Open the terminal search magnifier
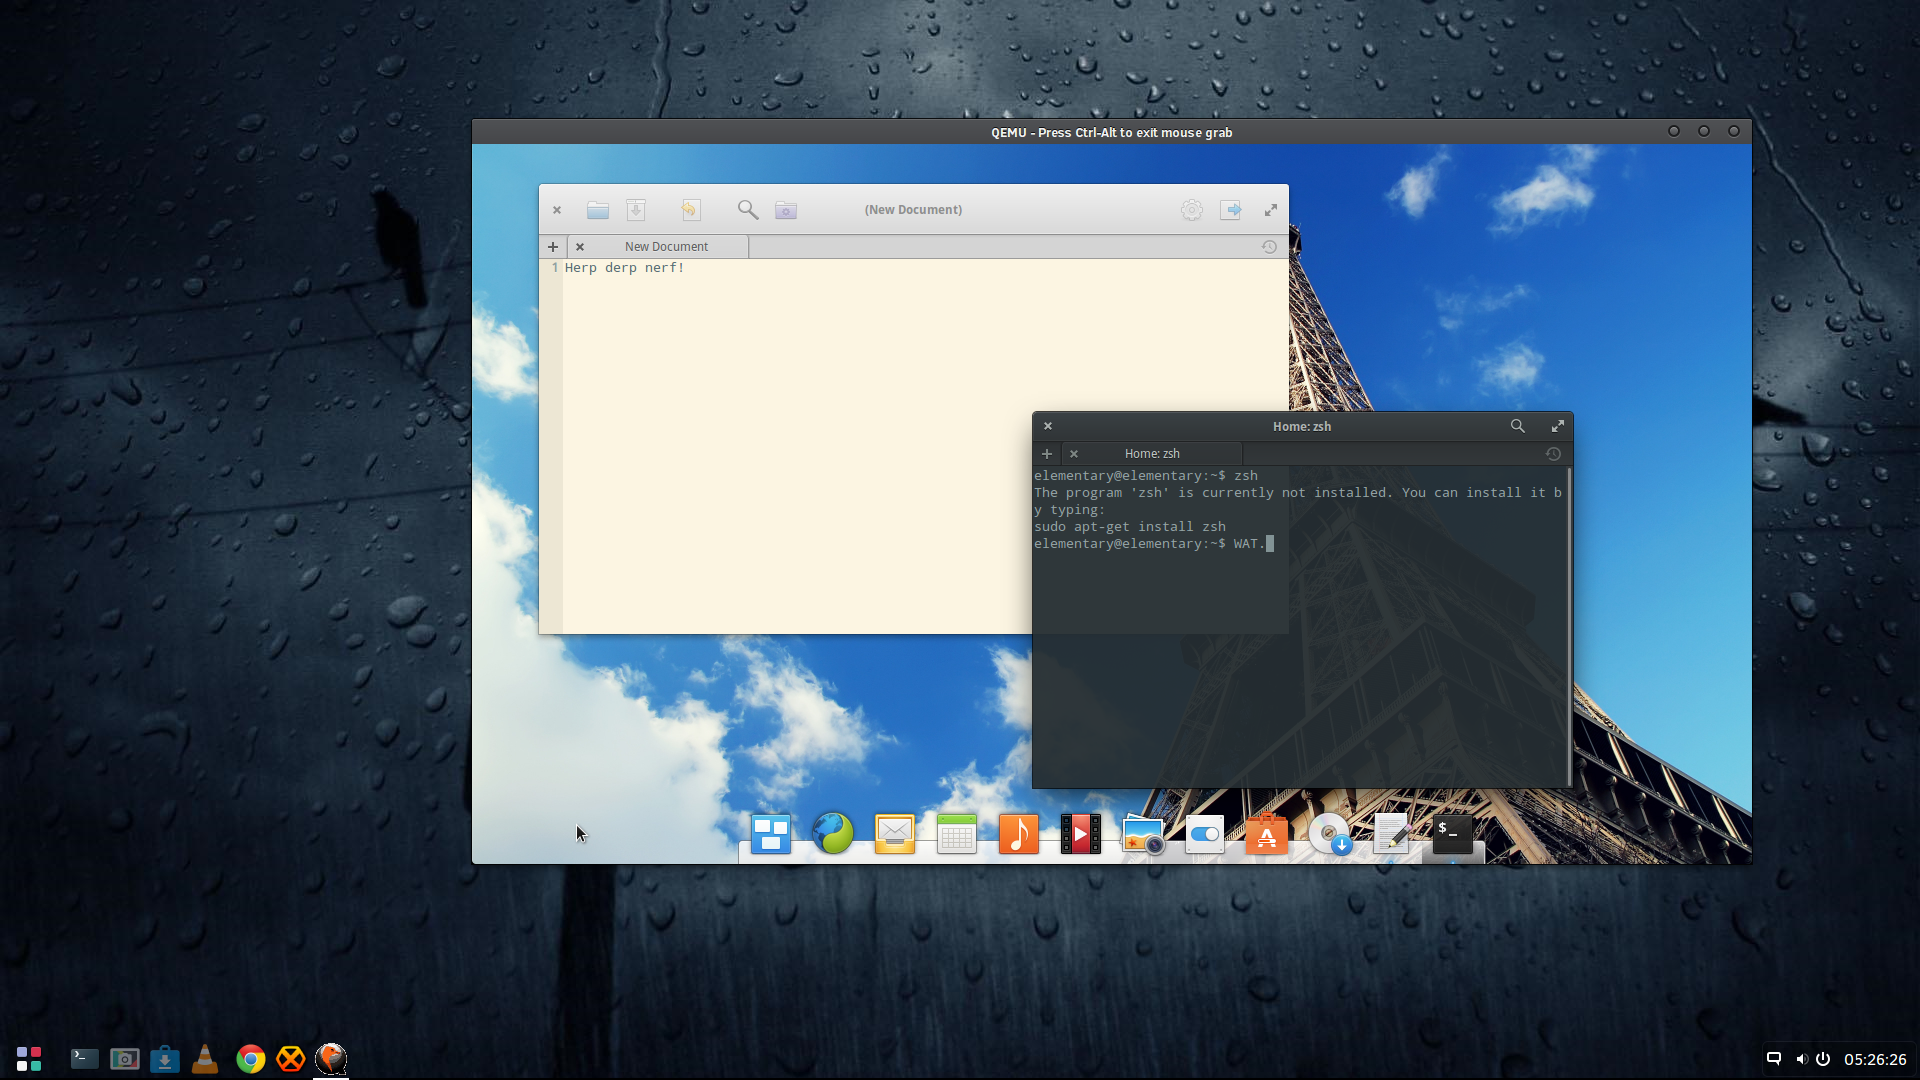Screen dimensions: 1920x1080 pyautogui.click(x=1518, y=426)
